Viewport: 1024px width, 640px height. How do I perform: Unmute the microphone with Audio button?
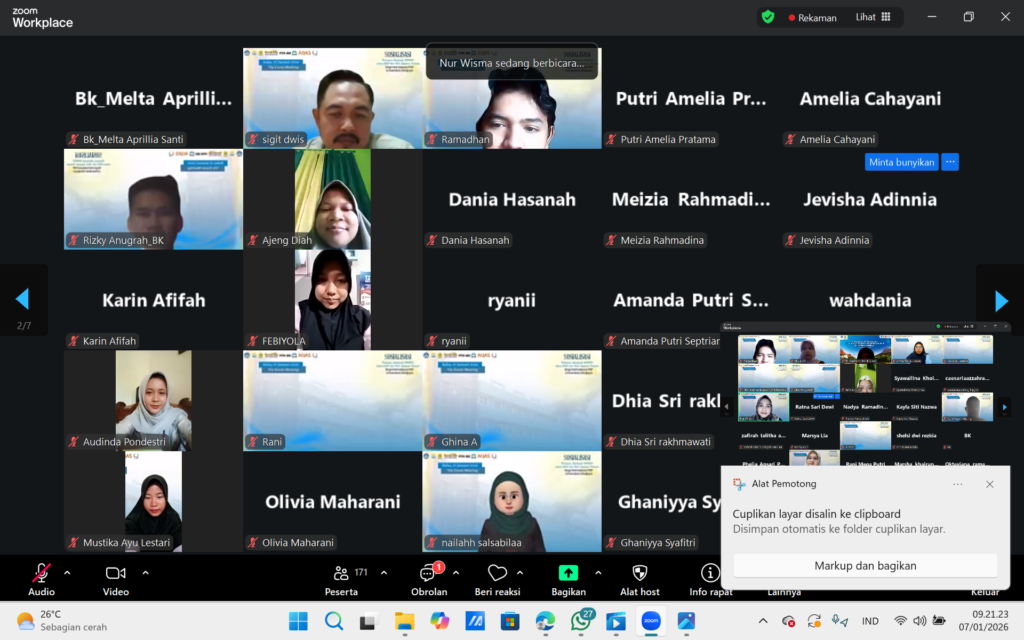tap(41, 574)
